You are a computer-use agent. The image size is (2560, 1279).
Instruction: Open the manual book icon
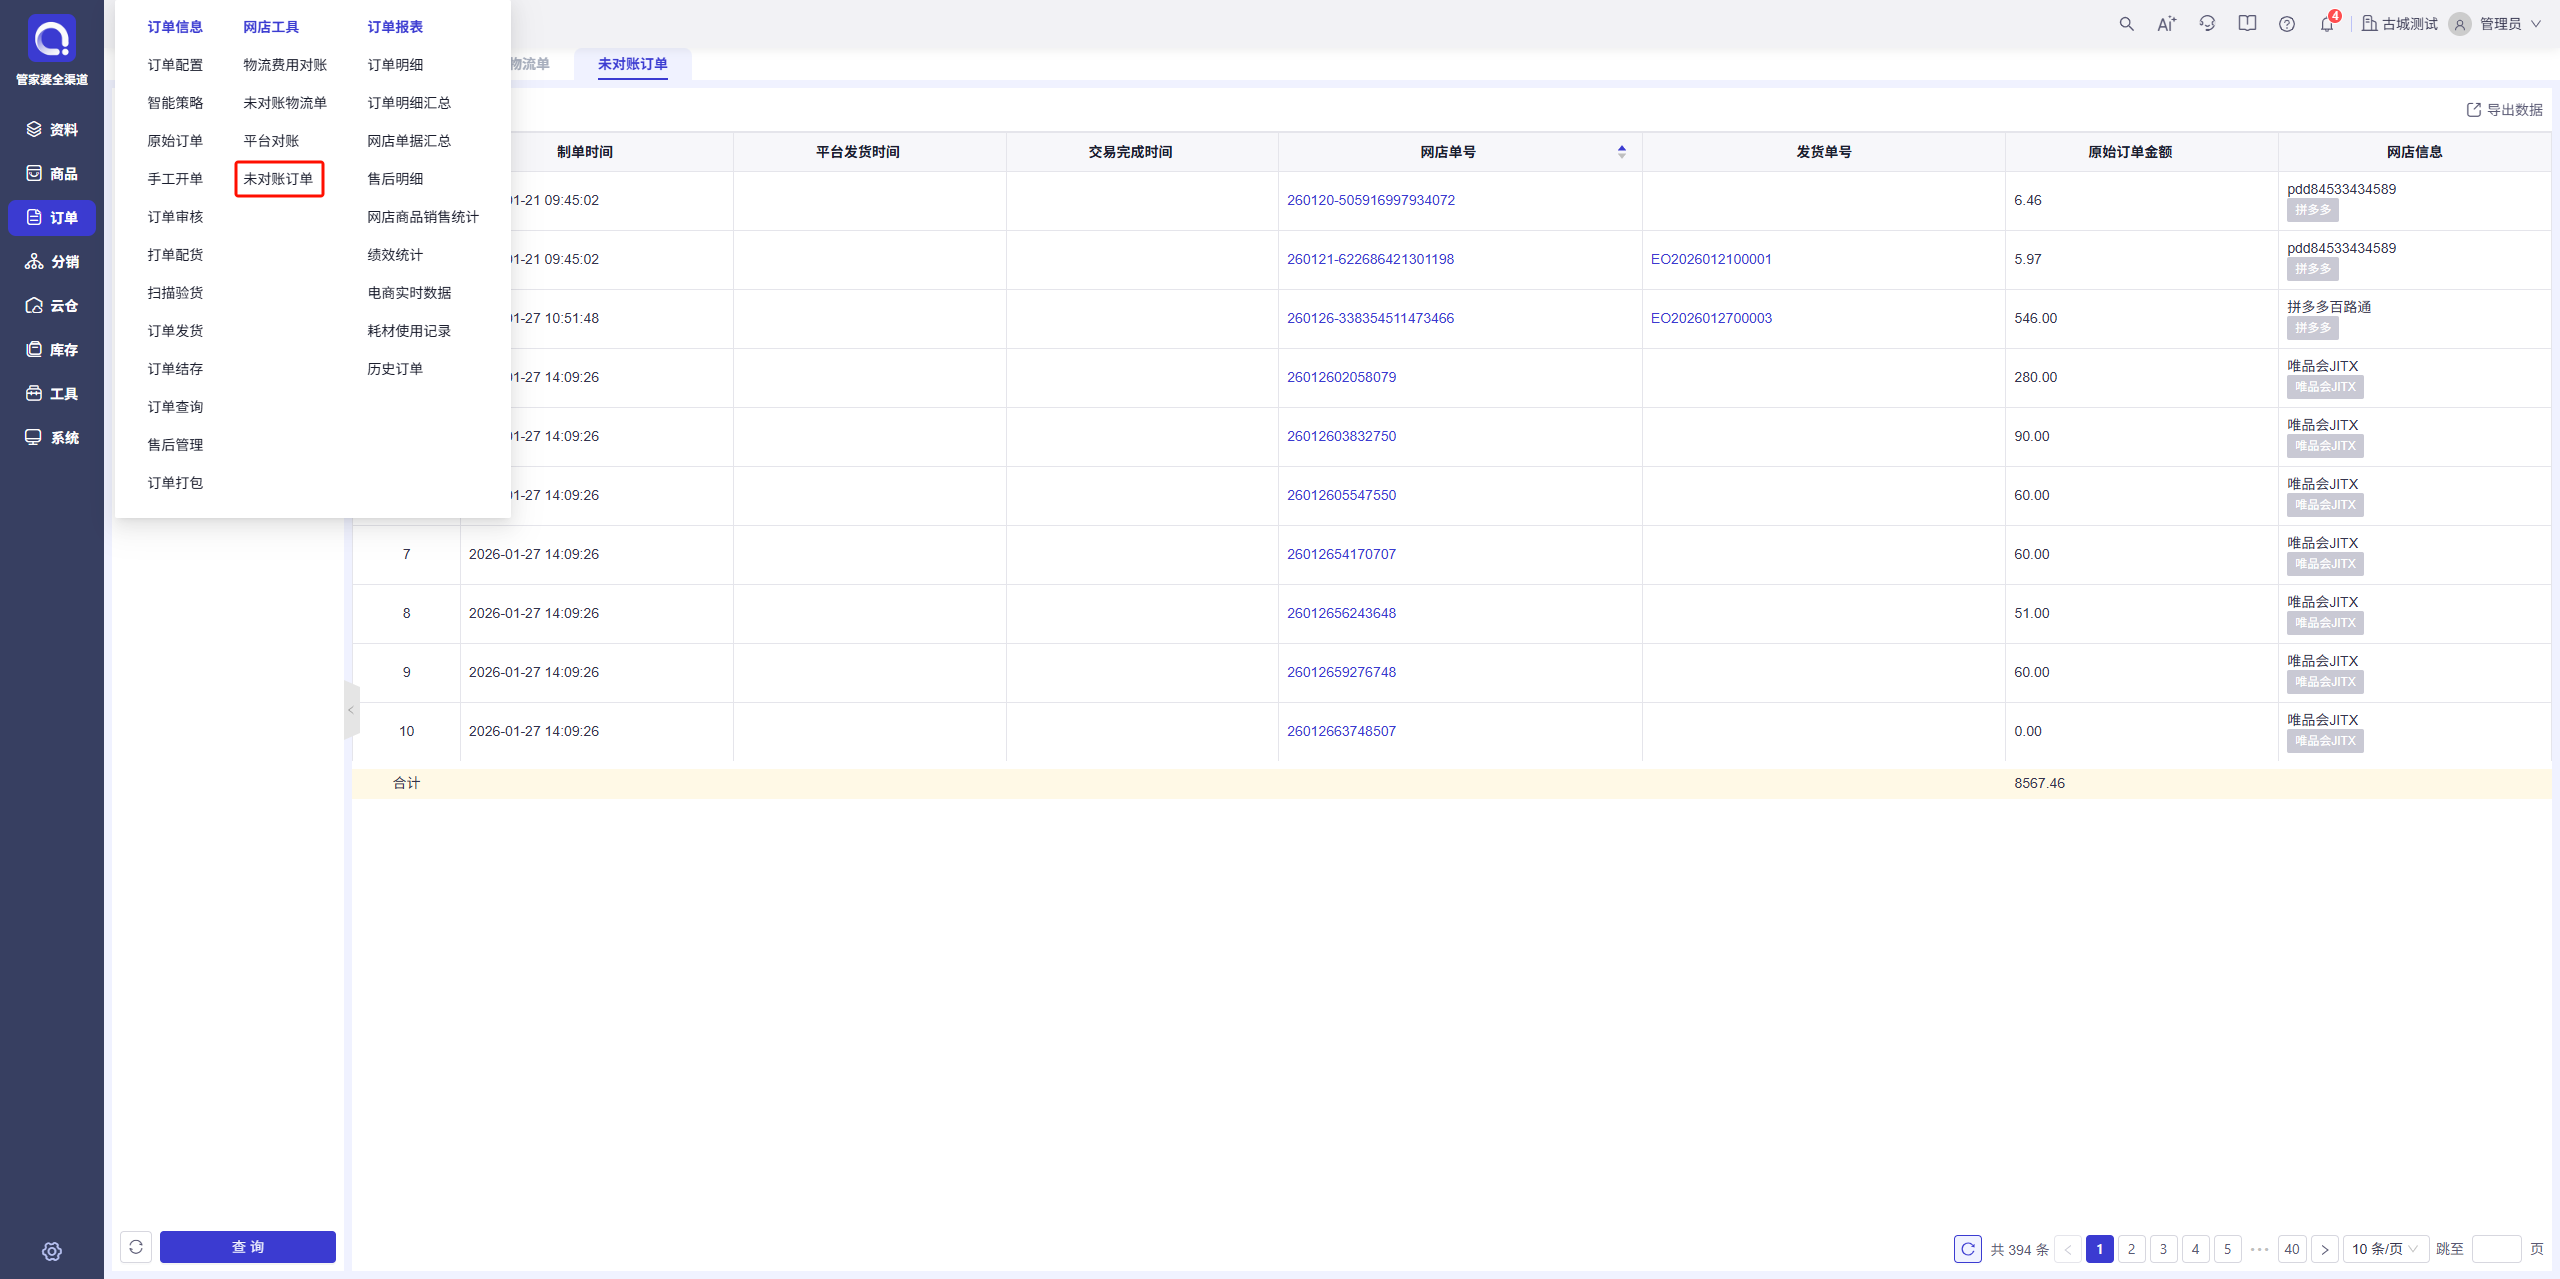2247,24
